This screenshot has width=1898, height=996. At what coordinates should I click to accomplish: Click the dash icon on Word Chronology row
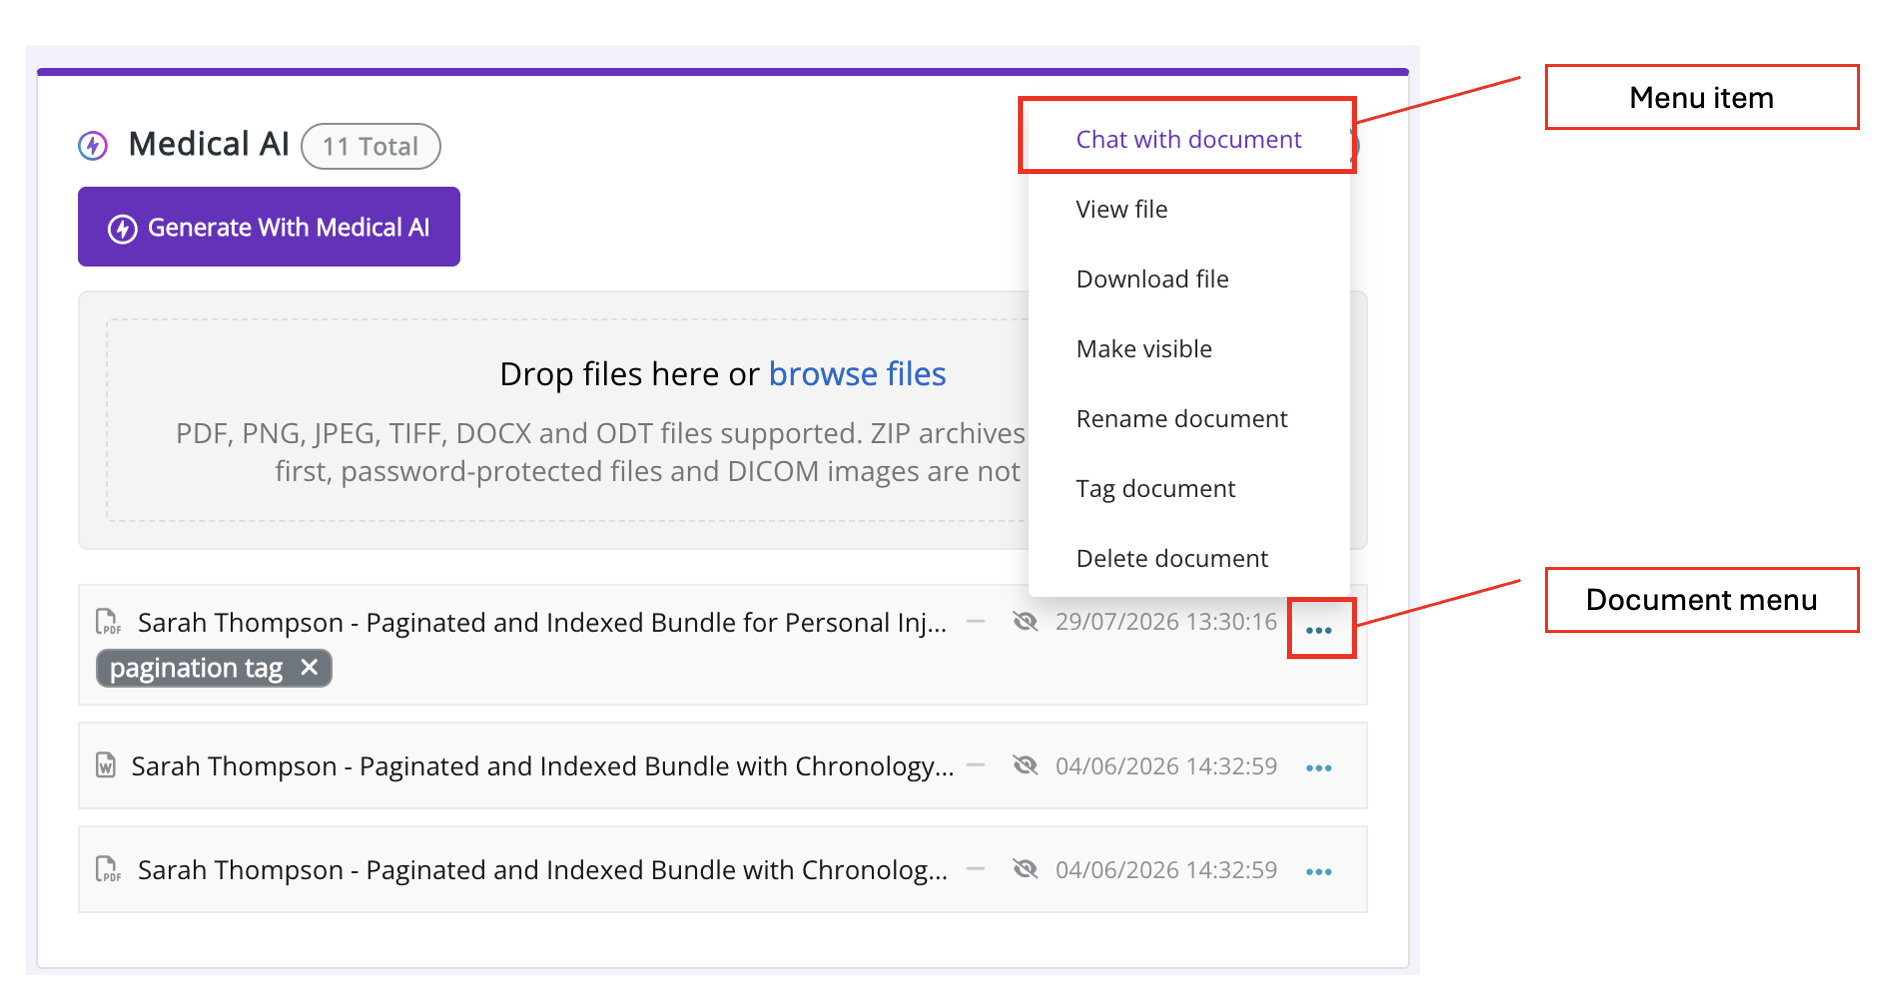976,766
